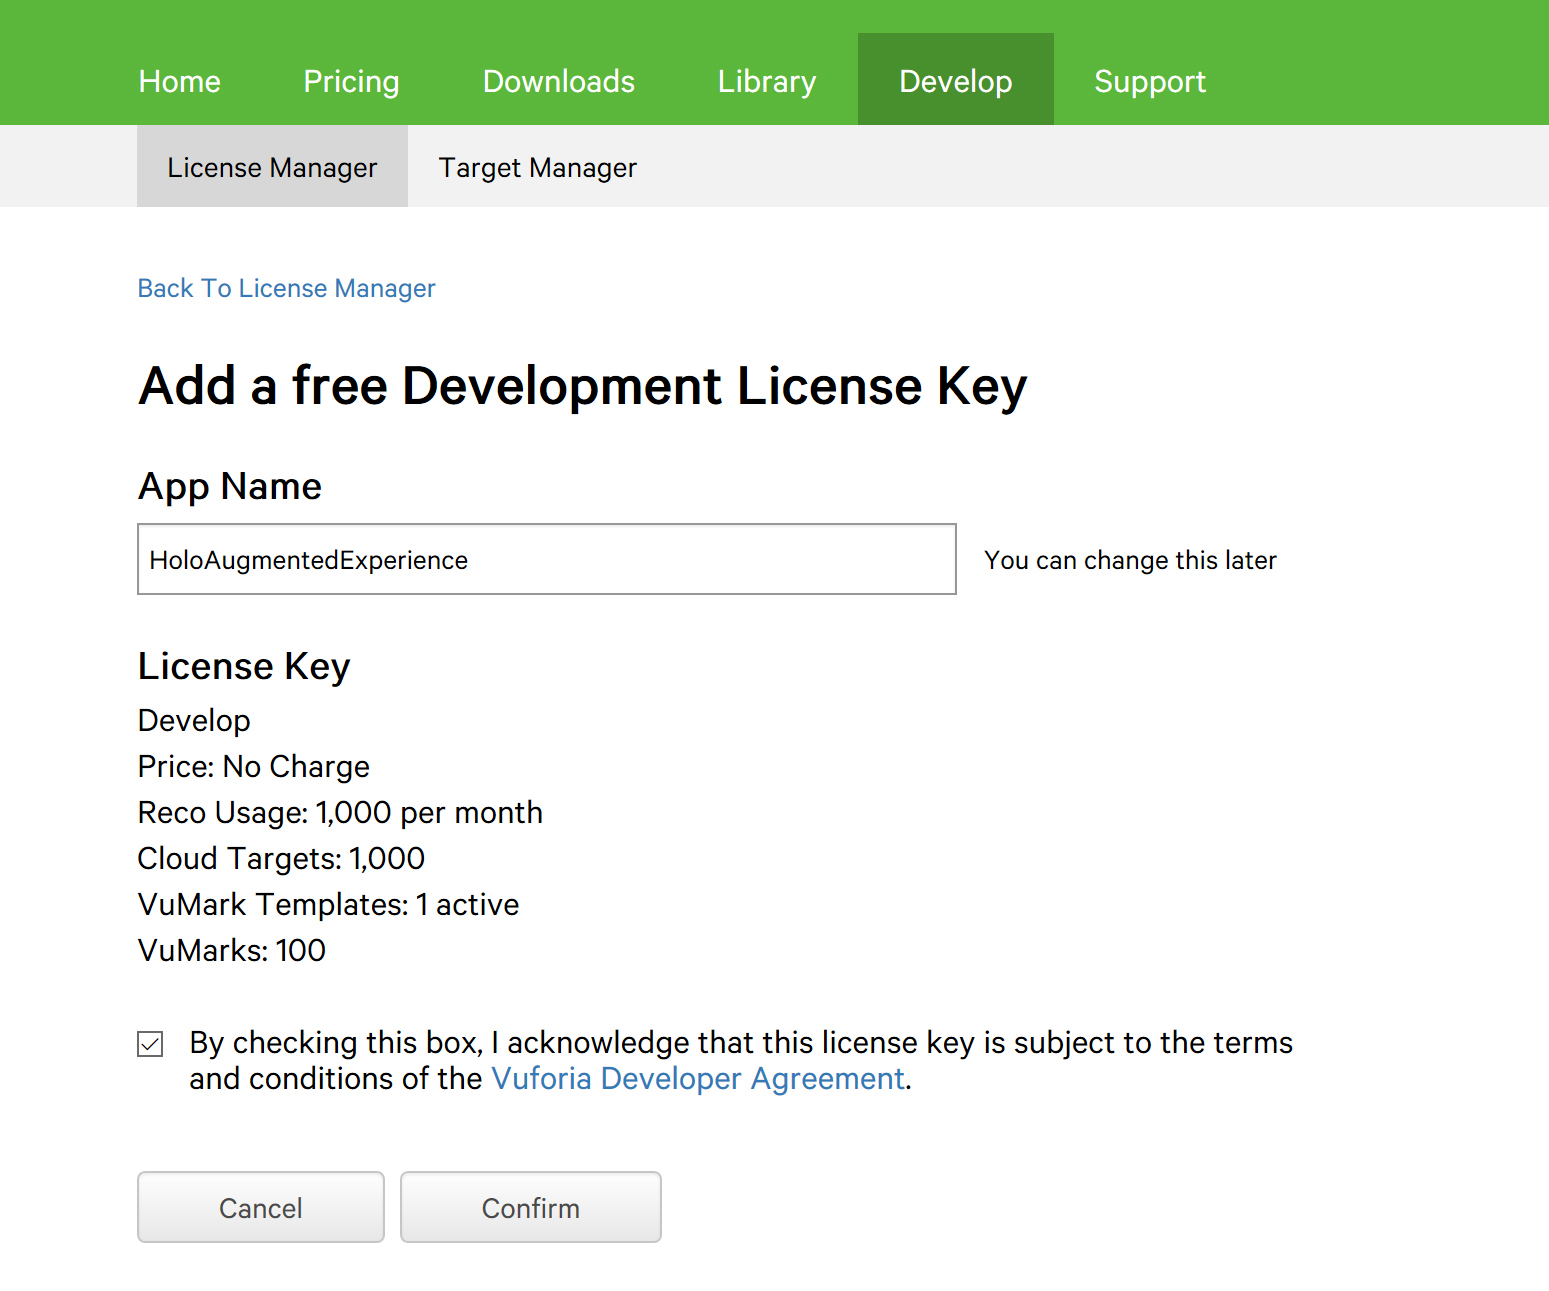The width and height of the screenshot is (1549, 1291).
Task: Click the 'You can change this later' text
Action: [1130, 560]
